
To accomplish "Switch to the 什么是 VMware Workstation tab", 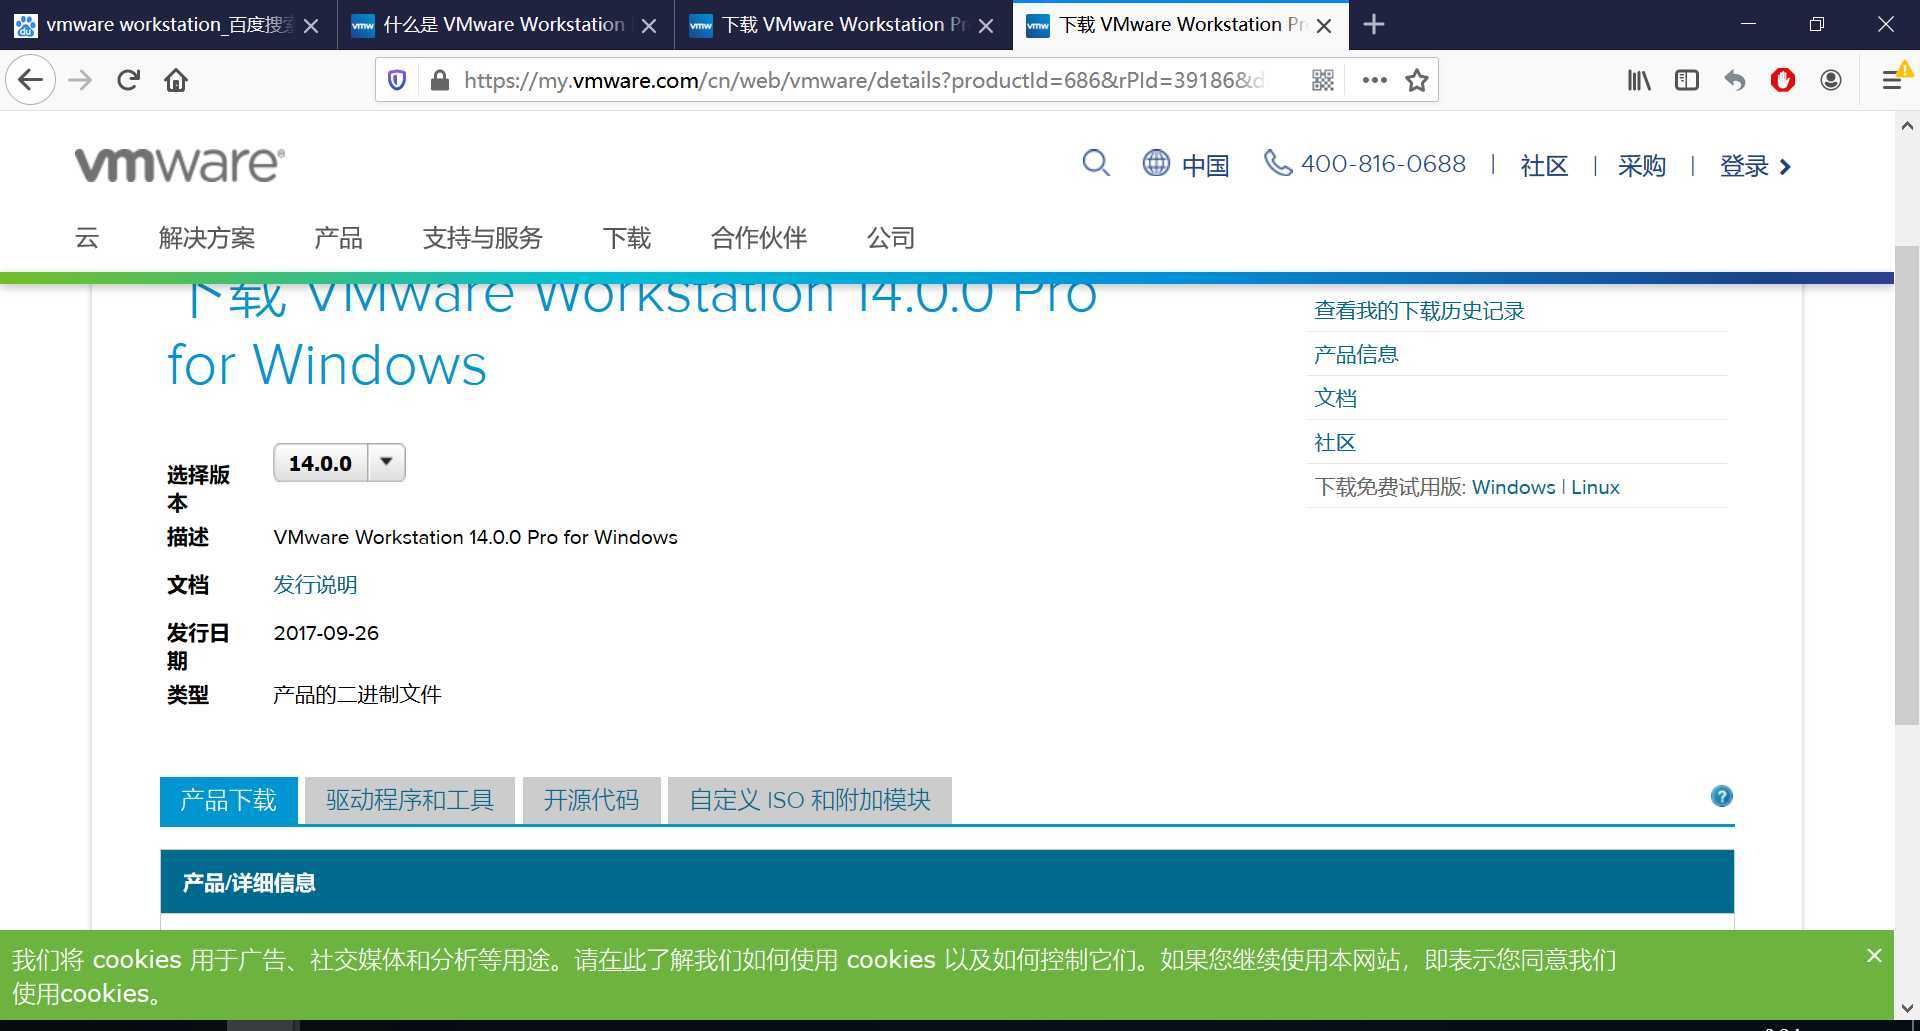I will pos(504,25).
